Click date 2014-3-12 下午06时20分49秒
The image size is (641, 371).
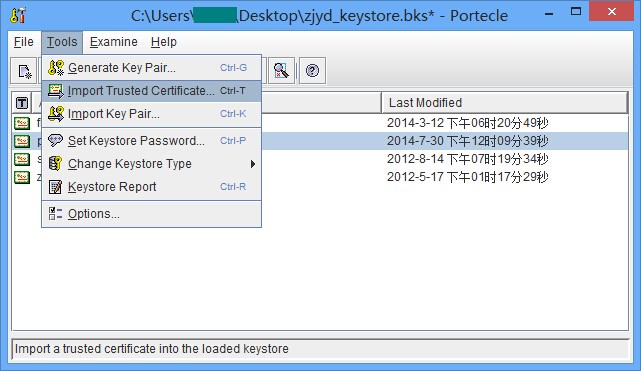(x=468, y=123)
